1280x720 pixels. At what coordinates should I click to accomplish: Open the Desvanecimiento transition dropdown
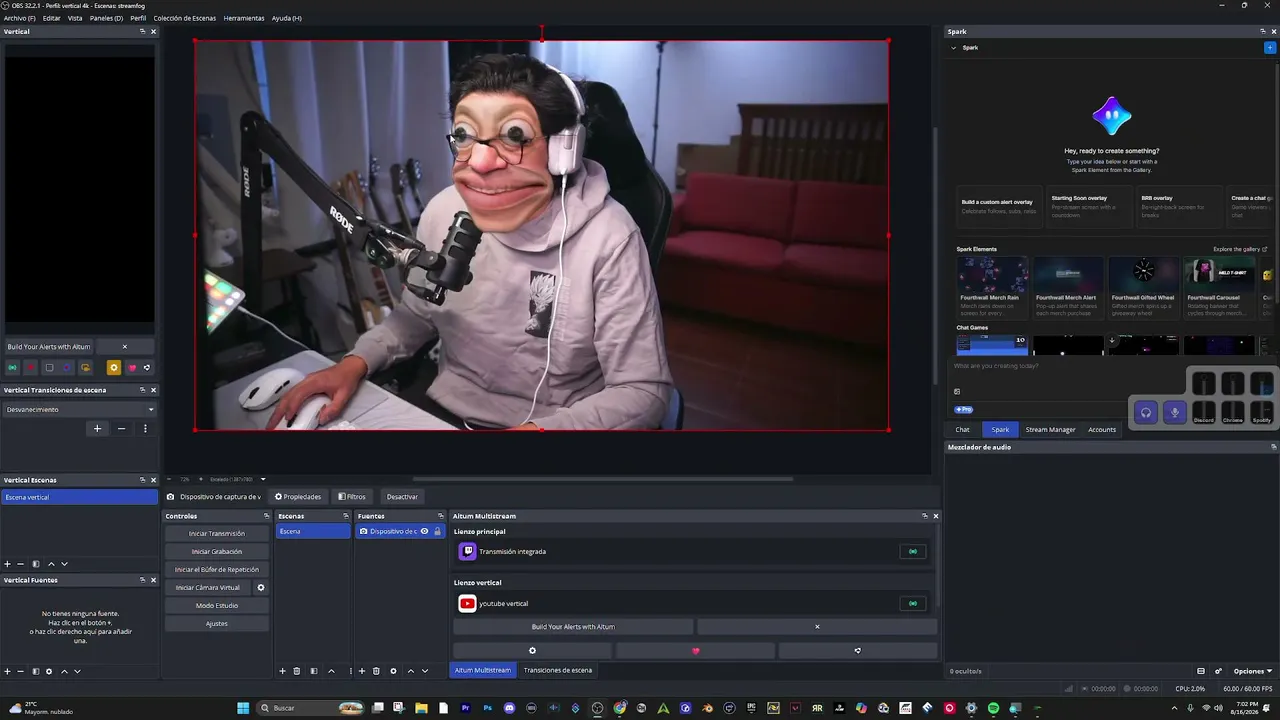(x=80, y=409)
